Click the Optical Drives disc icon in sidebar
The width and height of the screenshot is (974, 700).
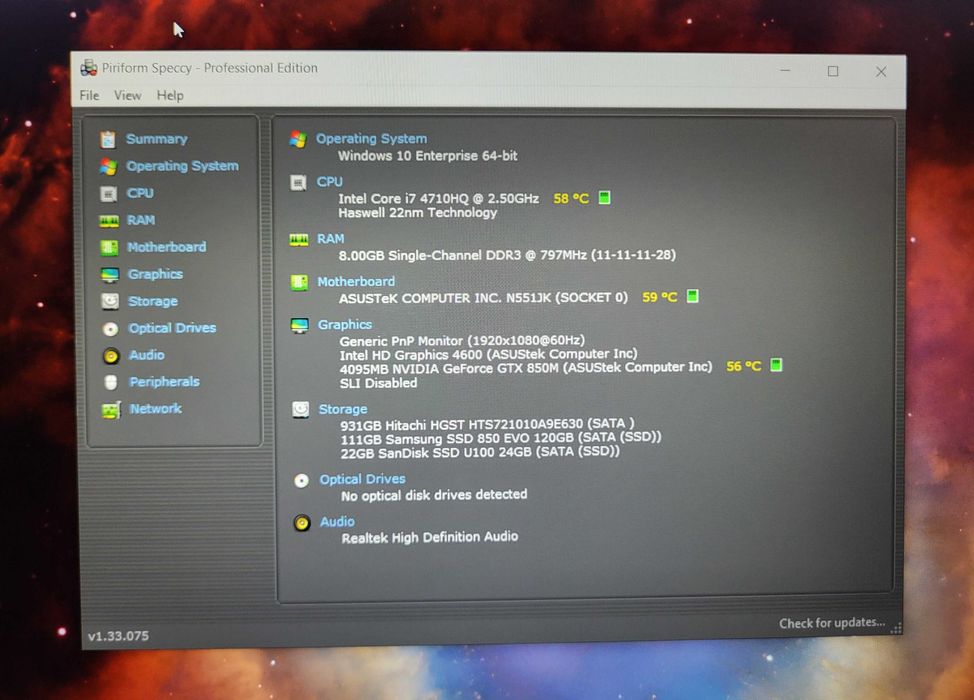click(111, 329)
